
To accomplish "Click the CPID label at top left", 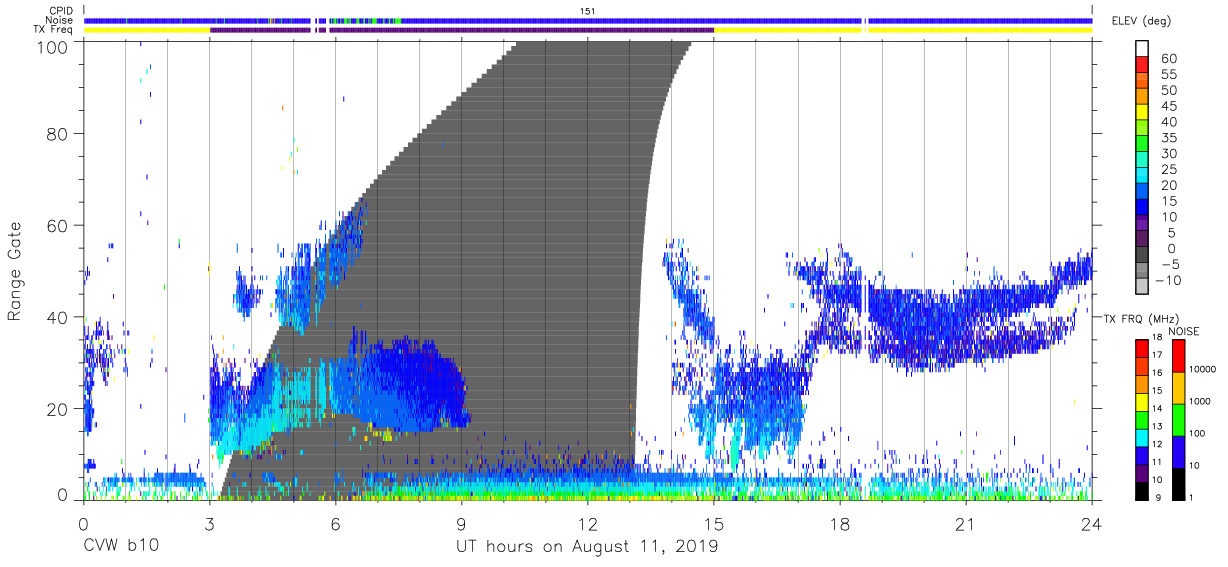I will tap(61, 10).
